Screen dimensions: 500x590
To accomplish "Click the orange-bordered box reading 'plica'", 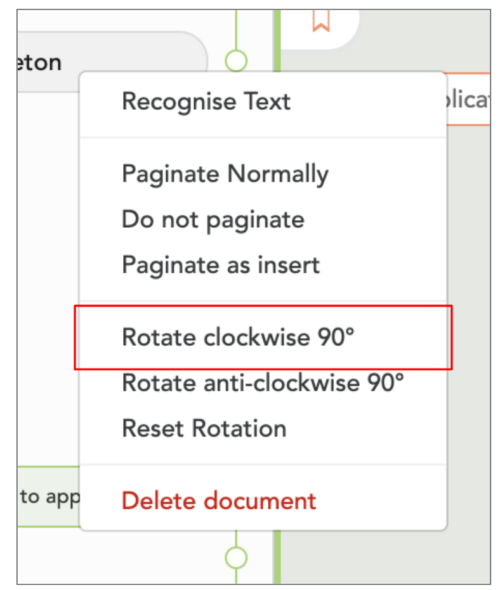I will point(468,99).
